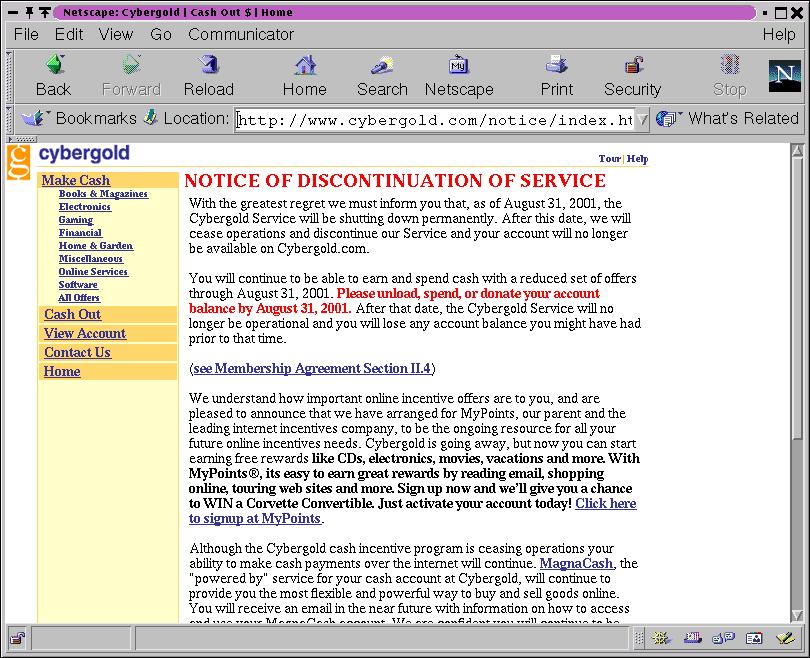
Task: Click the Netscape N logo throbber
Action: click(x=784, y=76)
